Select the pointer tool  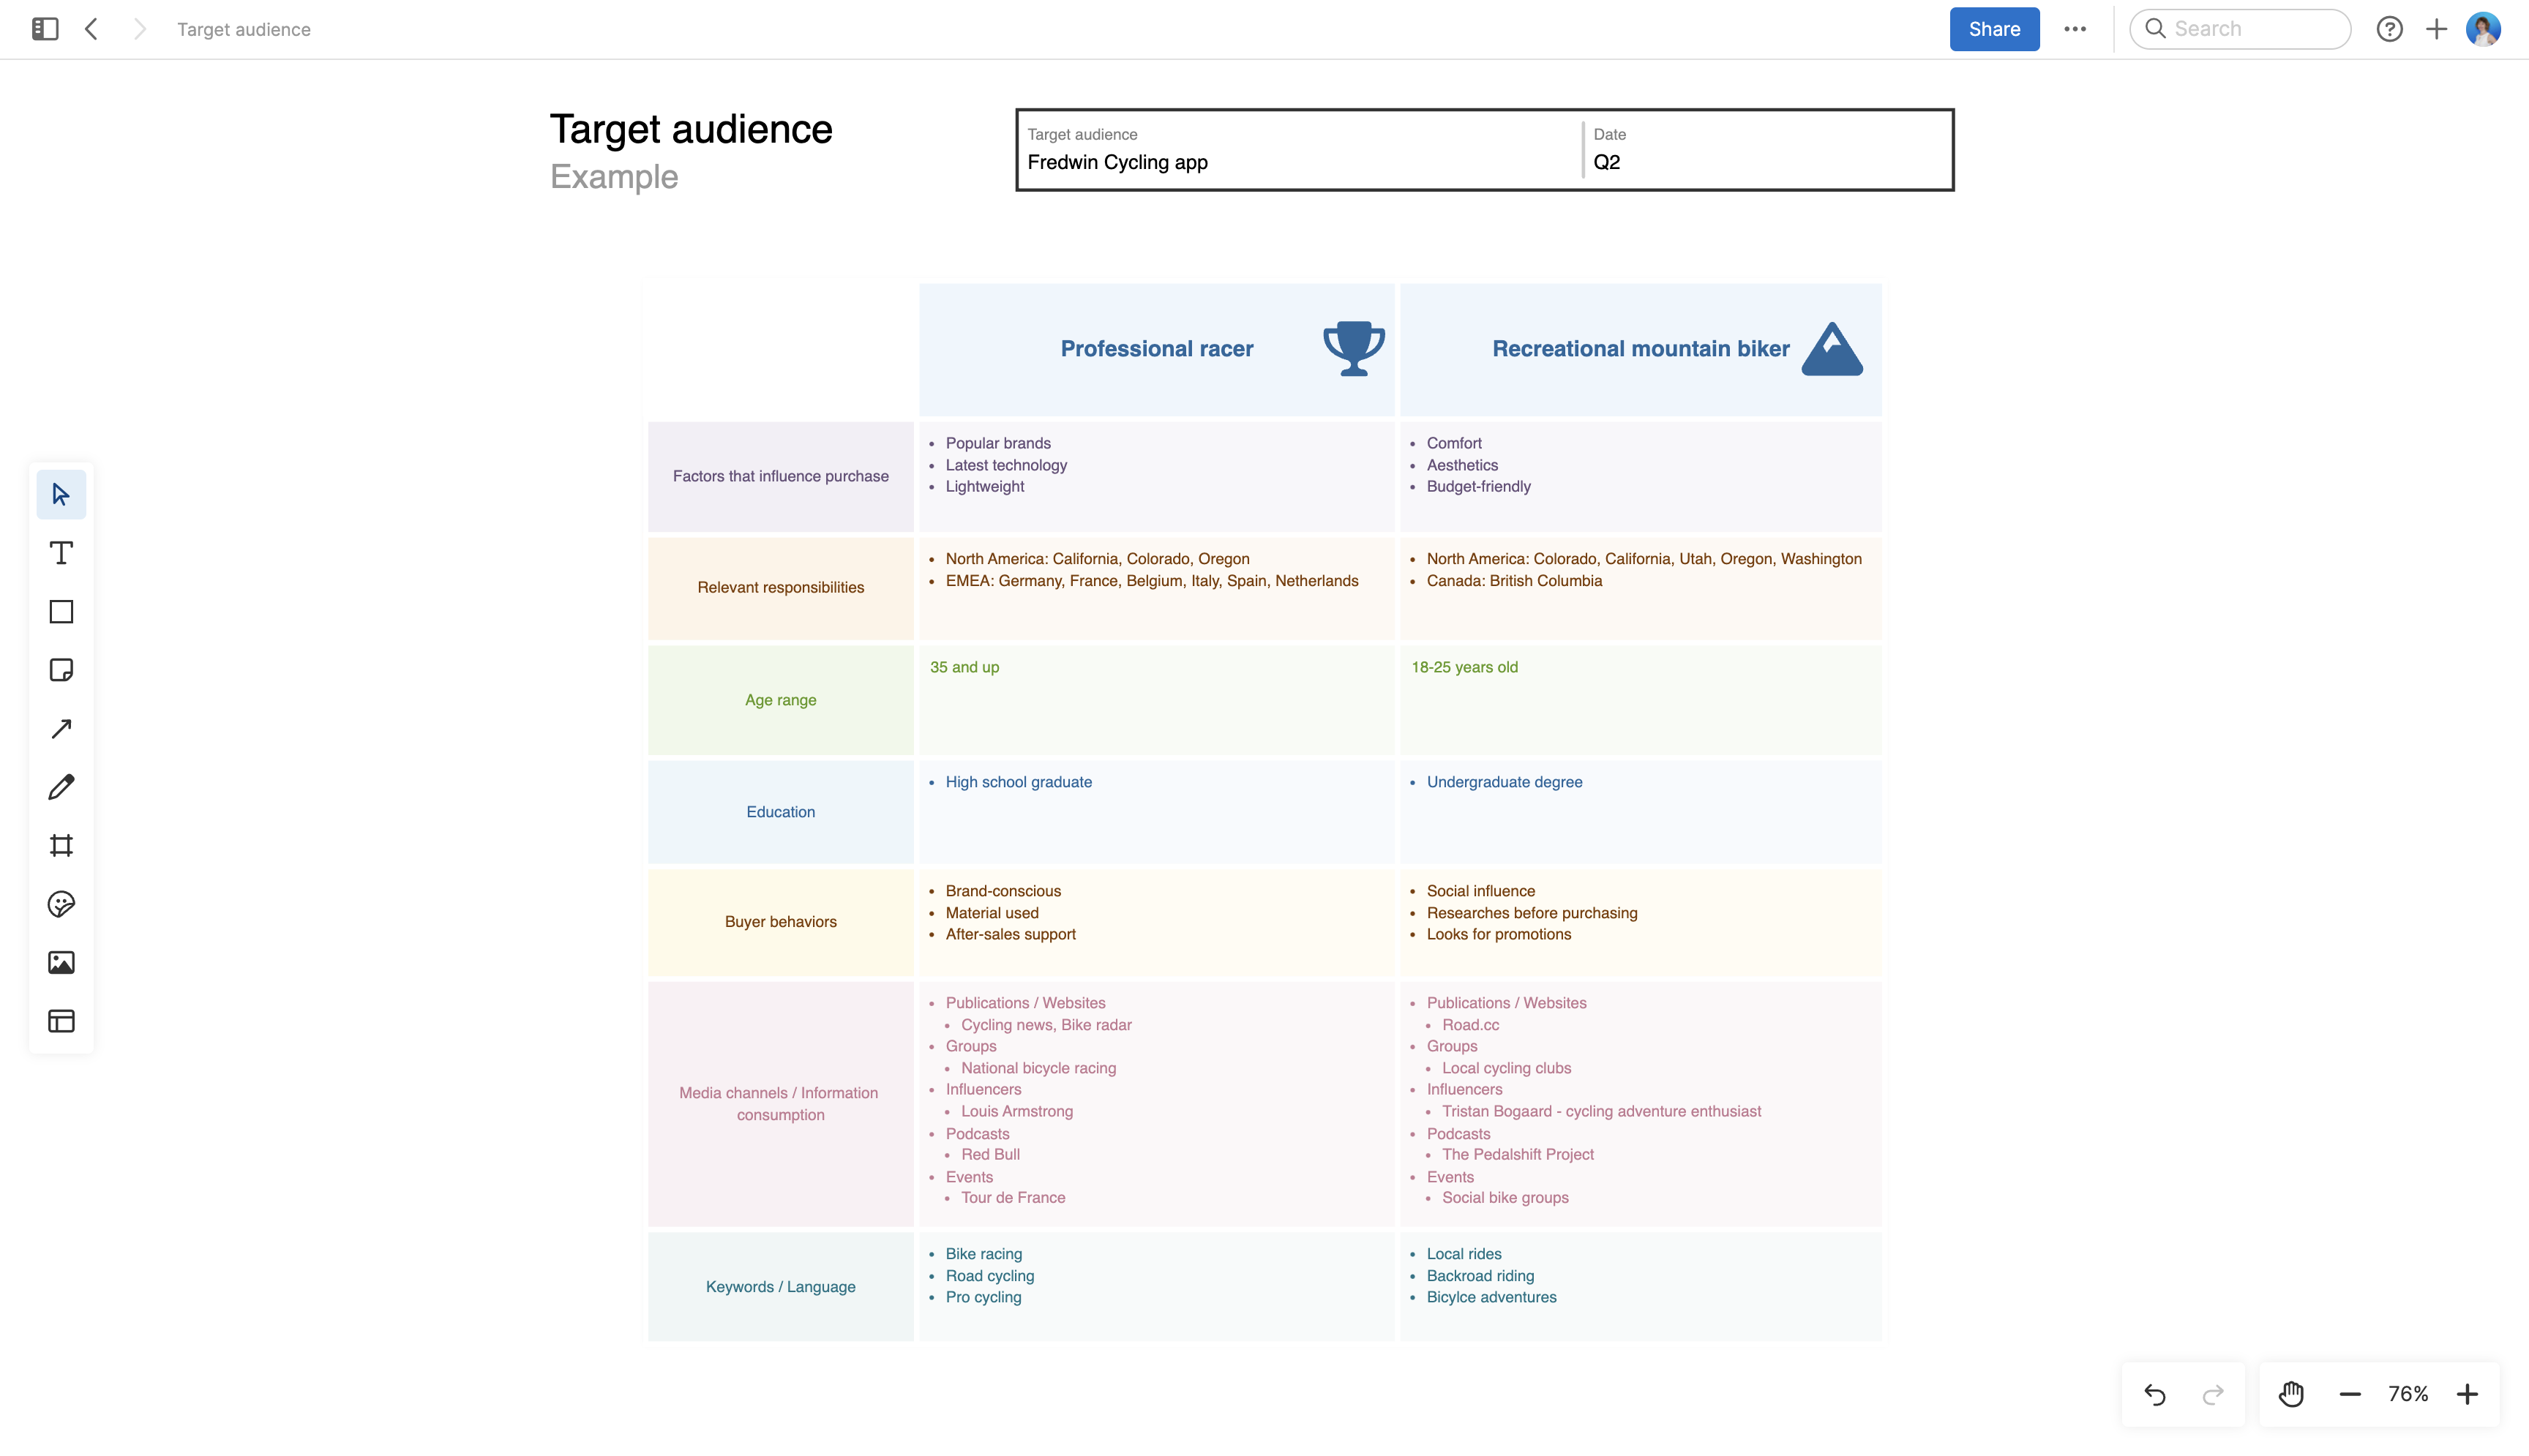61,493
